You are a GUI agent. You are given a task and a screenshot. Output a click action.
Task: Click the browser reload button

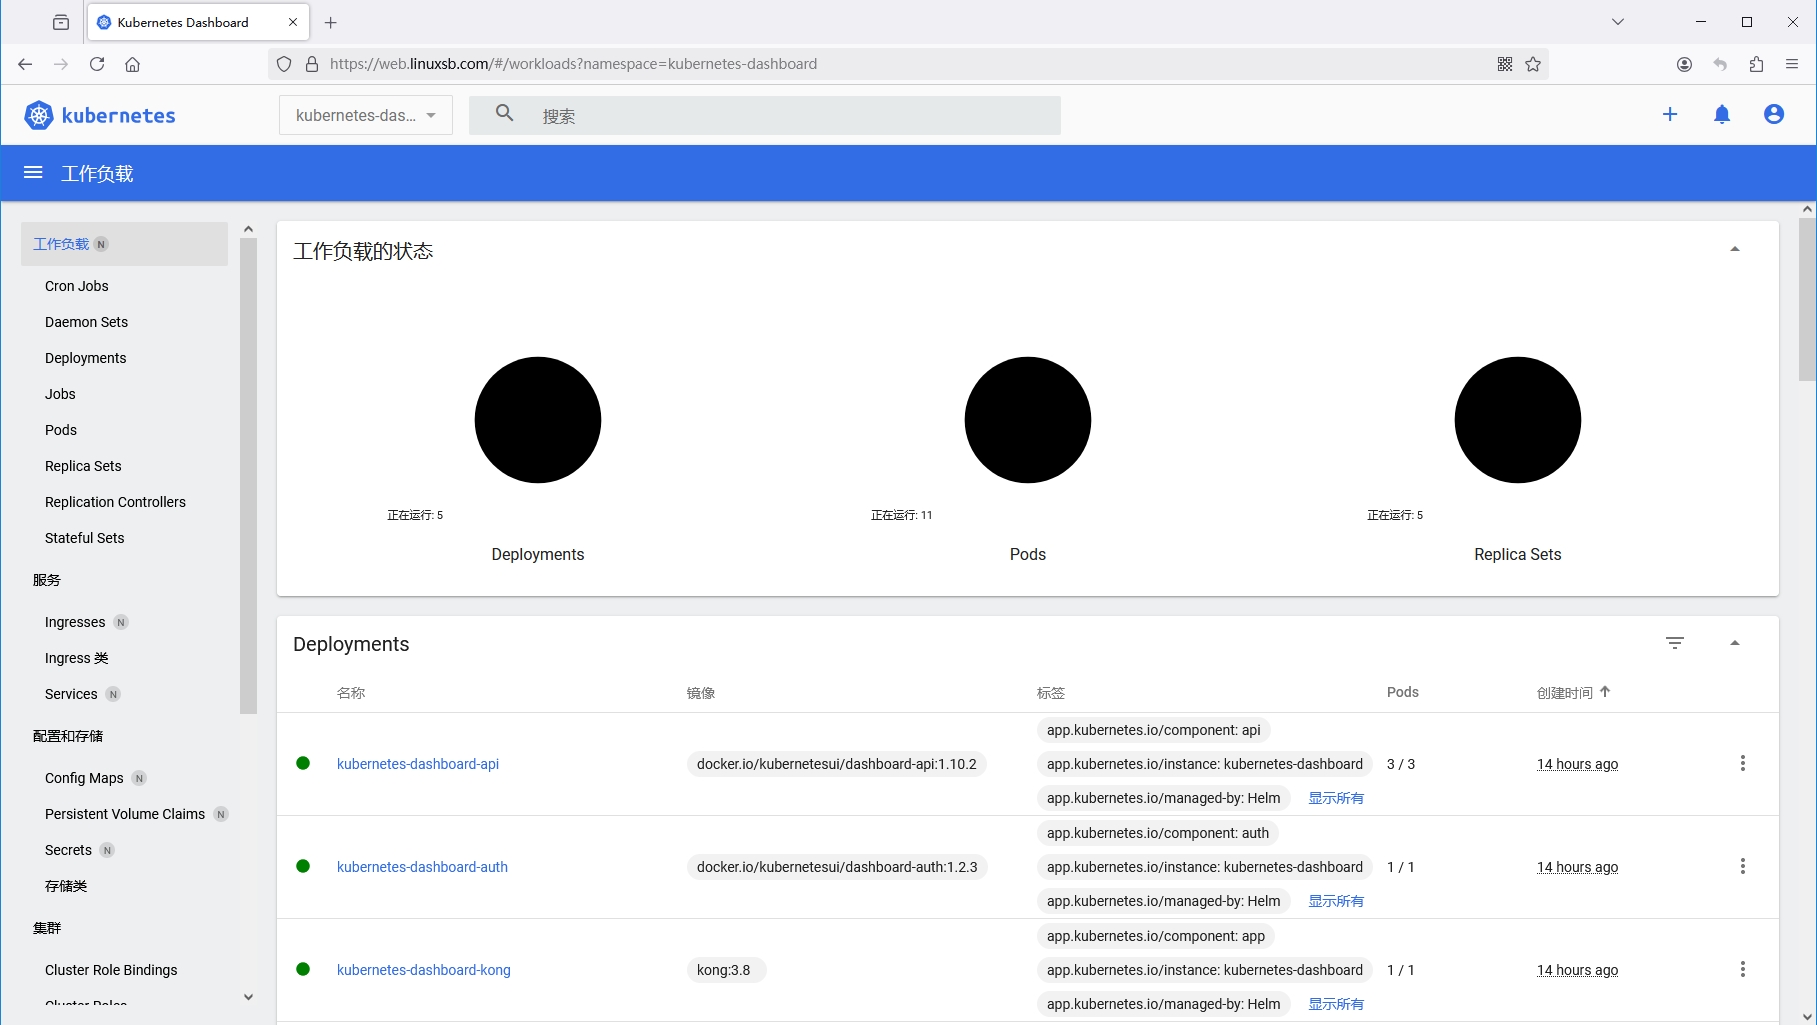click(x=97, y=64)
